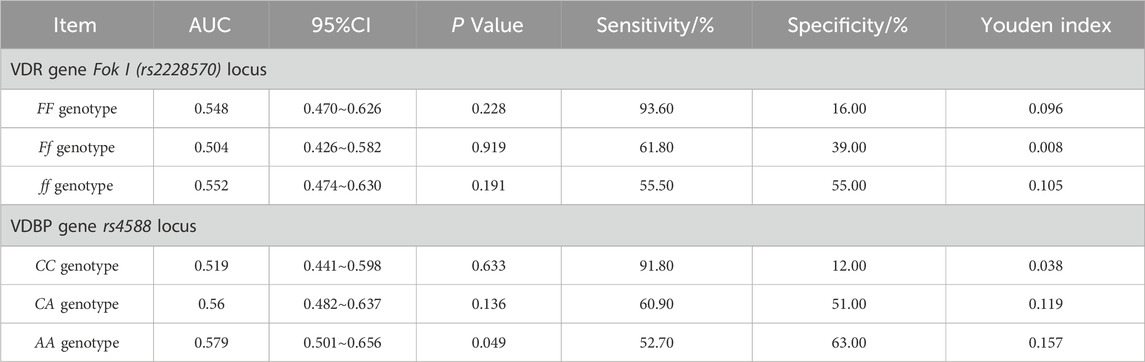Select the 95%CI value 0.470~0.626
The height and width of the screenshot is (362, 1145).
[342, 109]
